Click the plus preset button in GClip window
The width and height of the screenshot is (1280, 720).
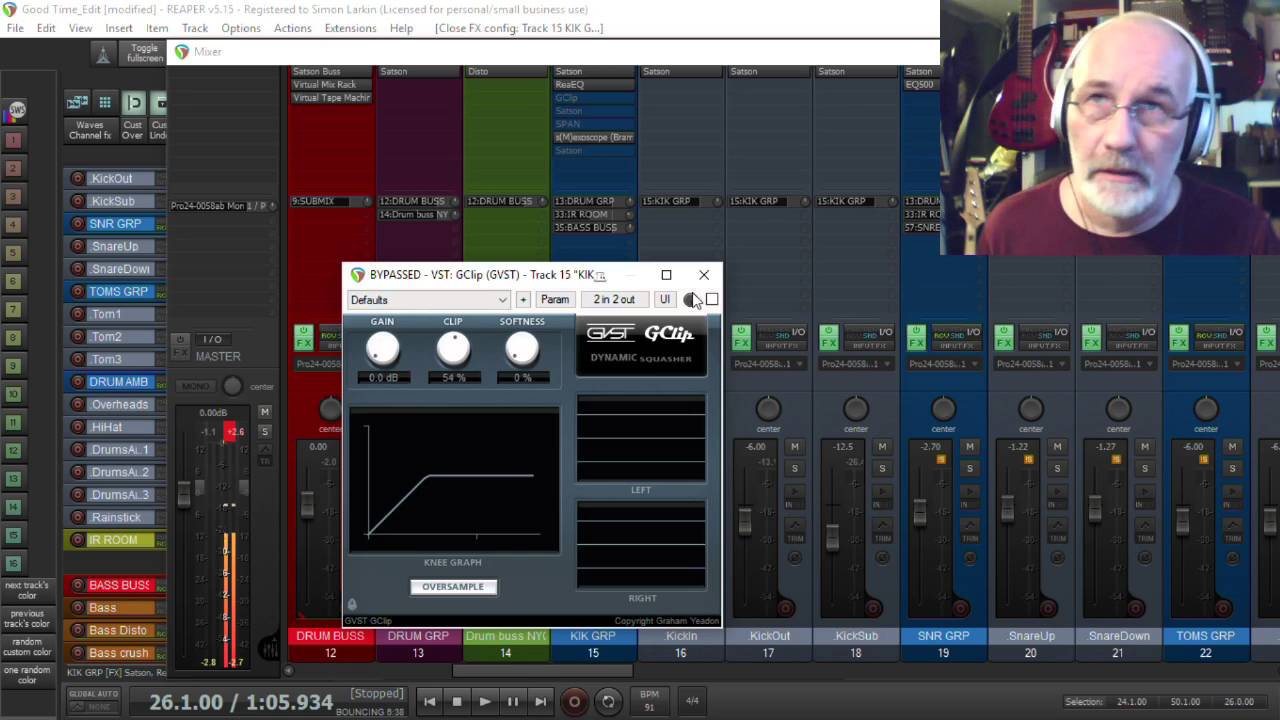[522, 300]
